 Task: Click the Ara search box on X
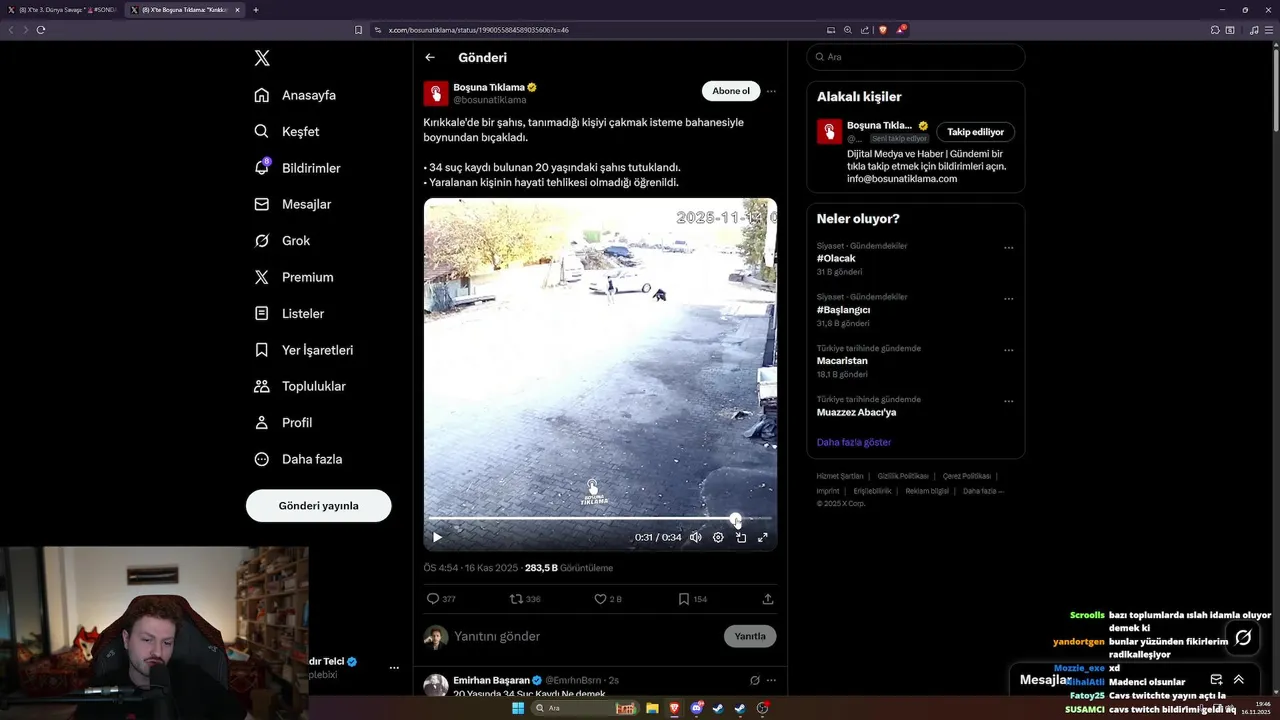point(915,57)
